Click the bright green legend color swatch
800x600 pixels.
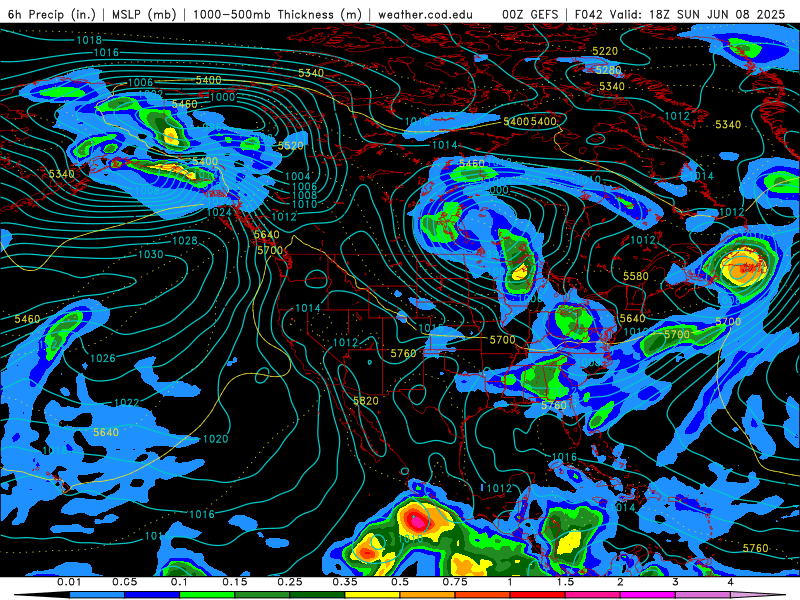coord(207,595)
